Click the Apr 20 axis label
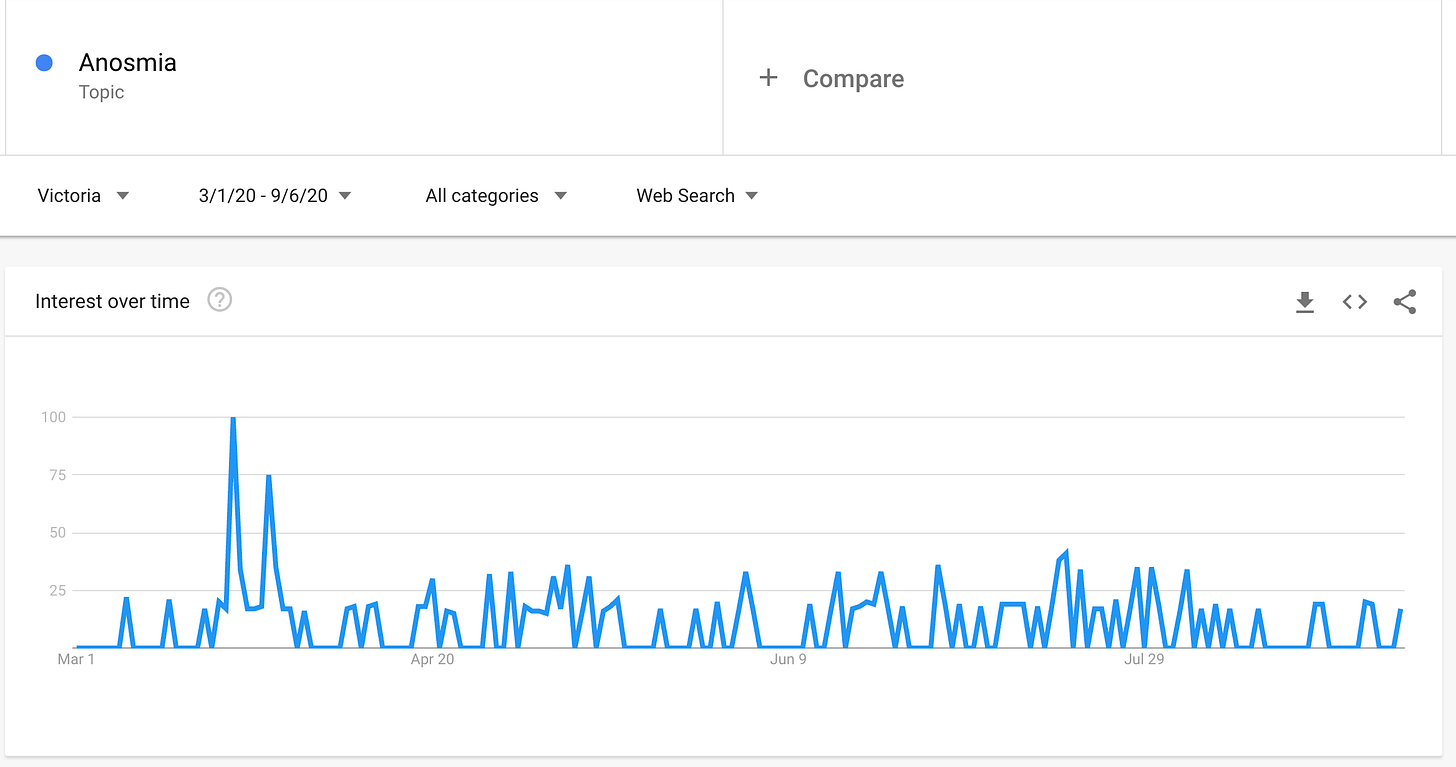This screenshot has width=1456, height=767. [432, 659]
